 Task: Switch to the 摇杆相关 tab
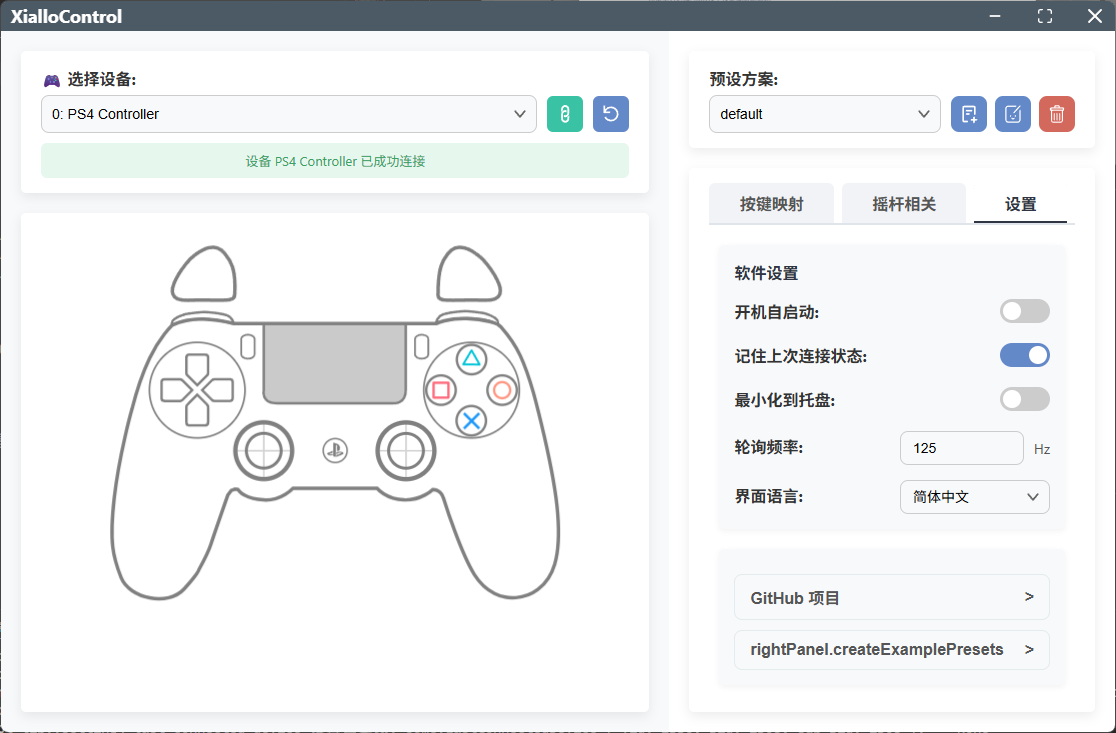click(x=904, y=204)
